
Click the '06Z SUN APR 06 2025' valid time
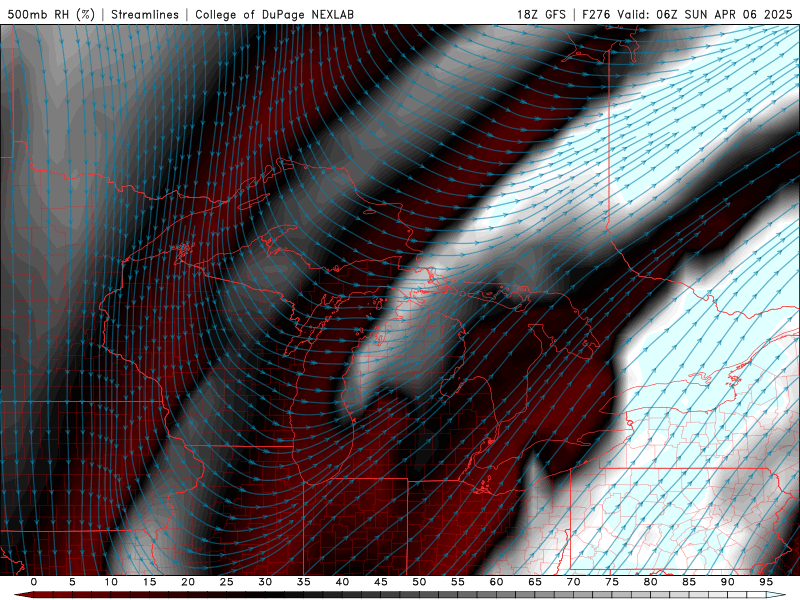pos(724,14)
